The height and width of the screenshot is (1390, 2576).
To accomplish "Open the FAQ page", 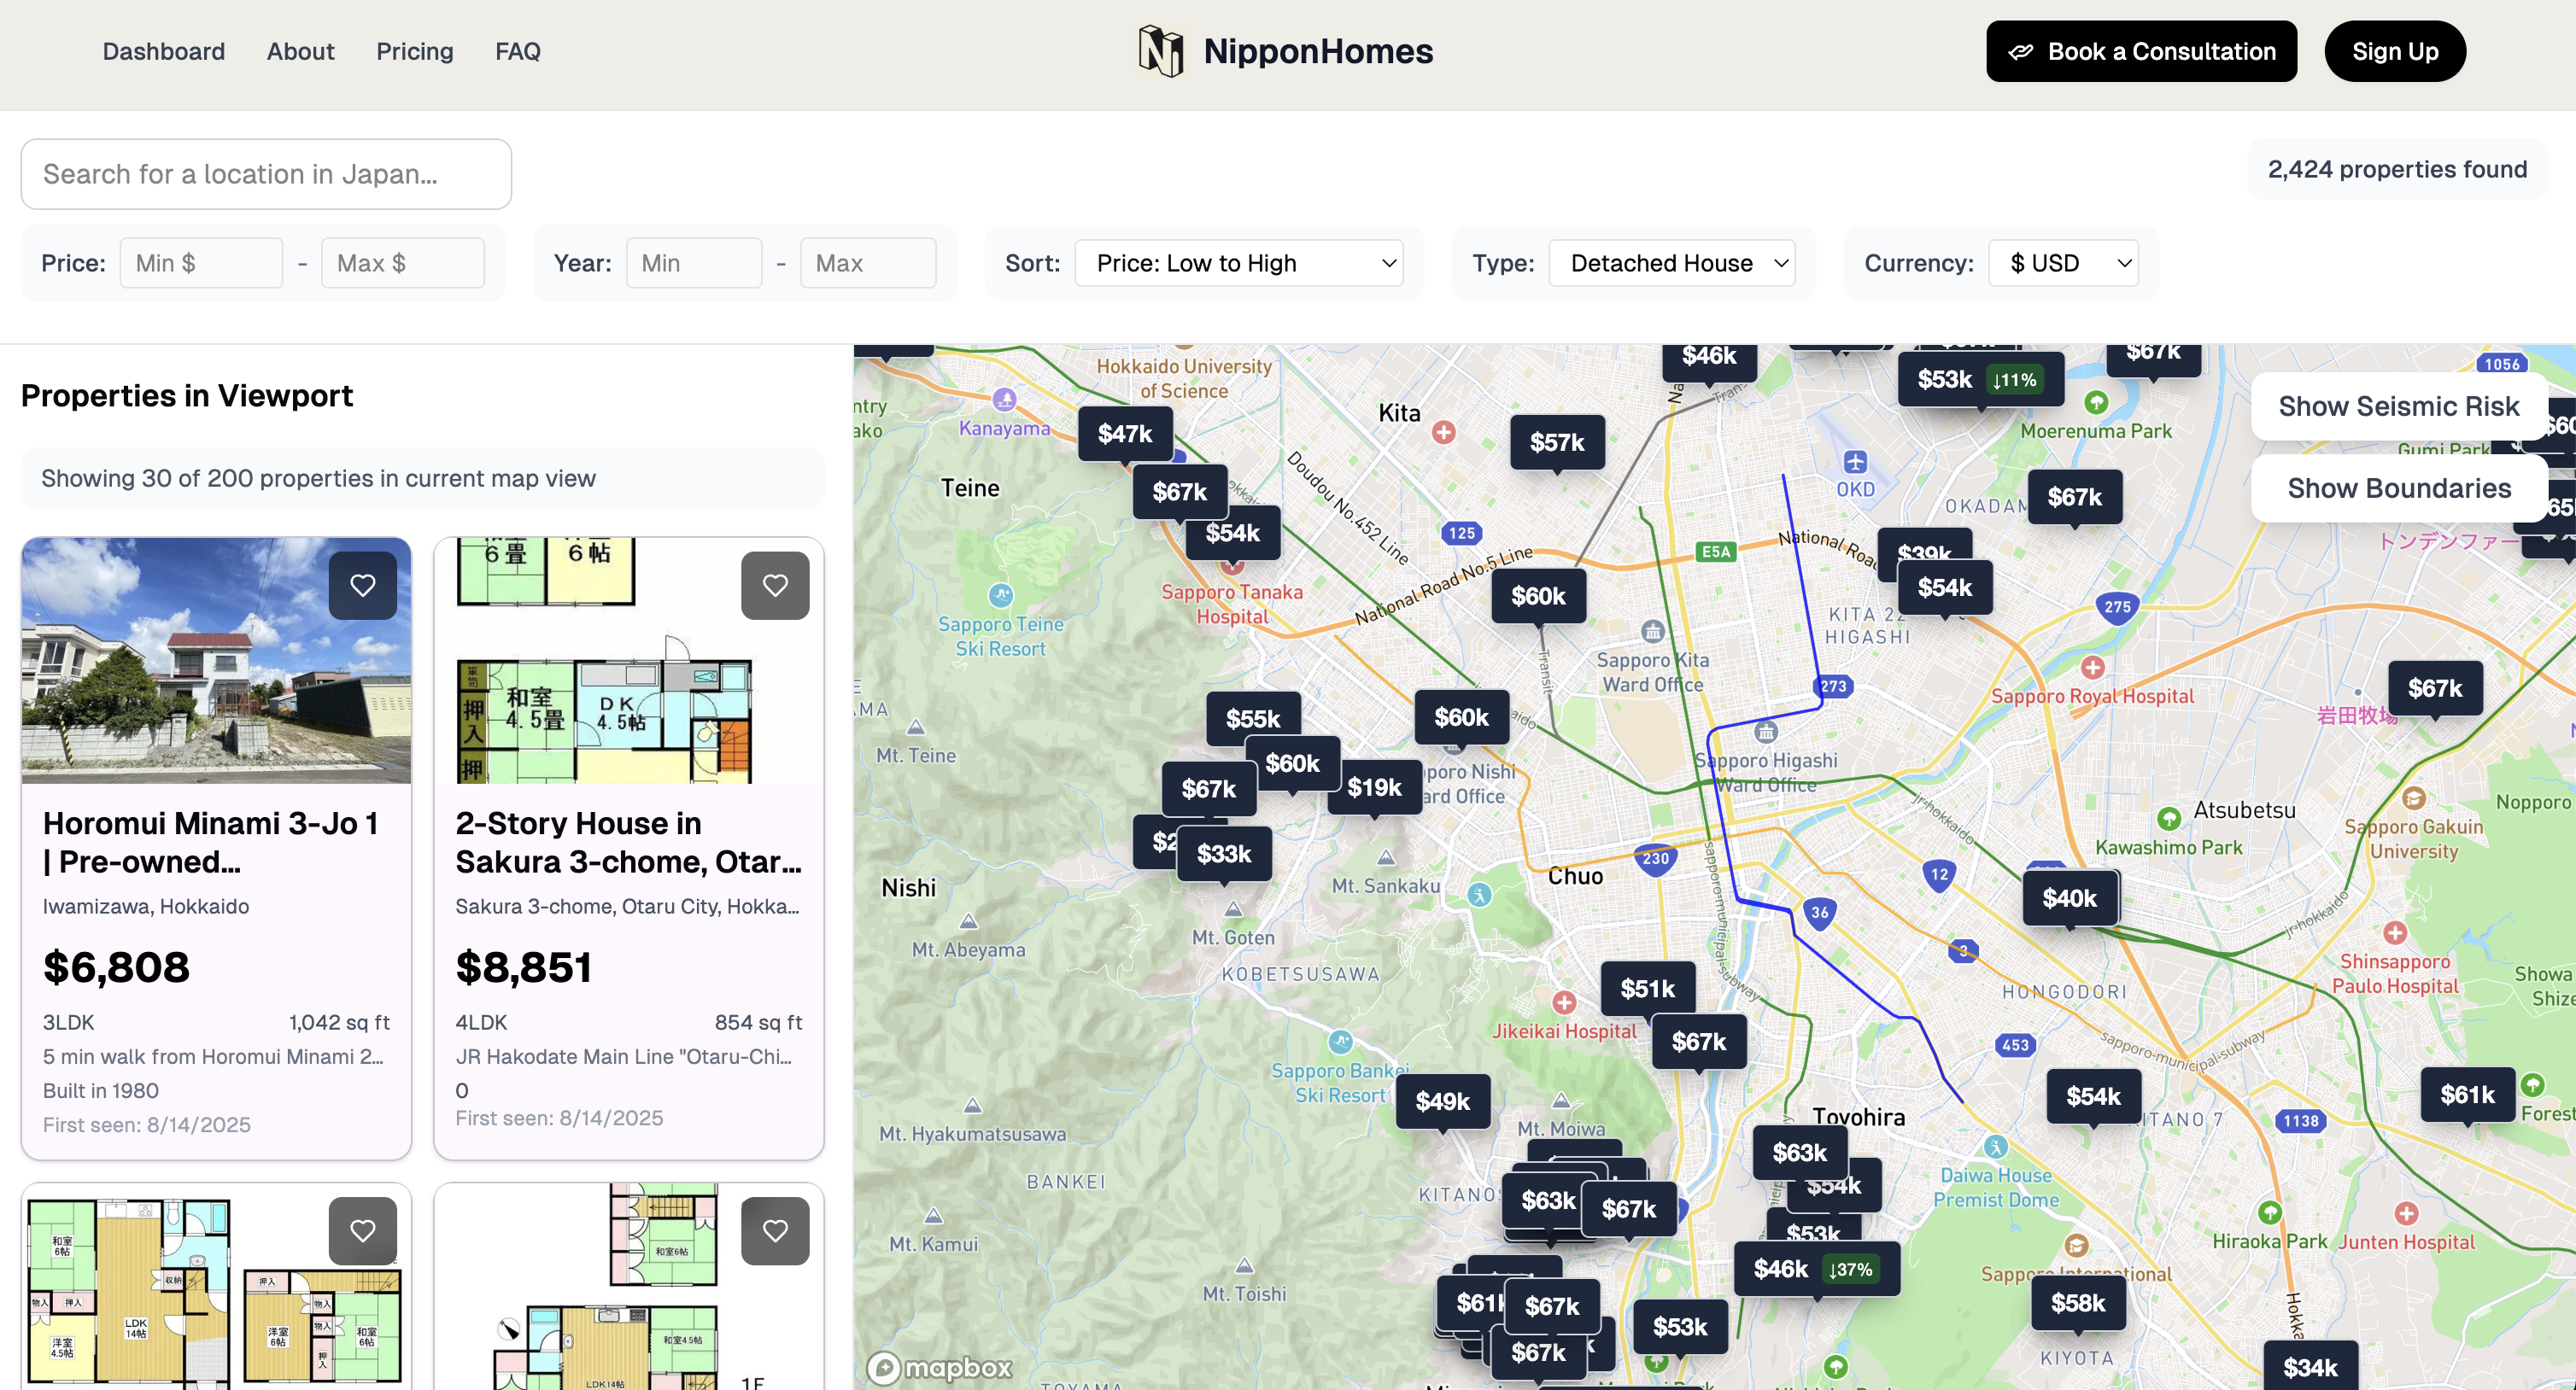I will 517,51.
